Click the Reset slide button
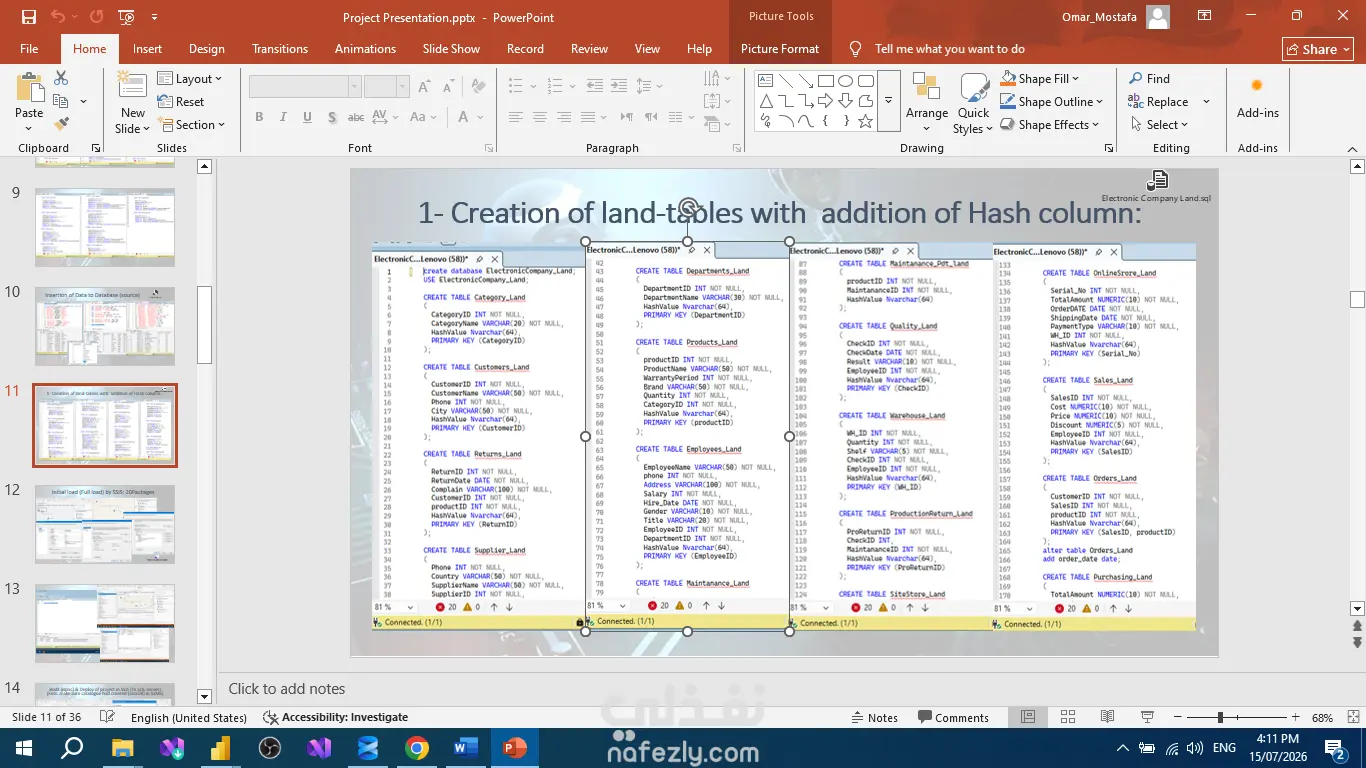Image resolution: width=1366 pixels, height=768 pixels. click(181, 102)
